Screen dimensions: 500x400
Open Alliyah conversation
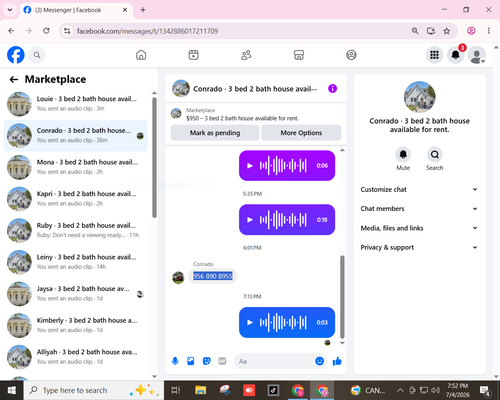75,357
